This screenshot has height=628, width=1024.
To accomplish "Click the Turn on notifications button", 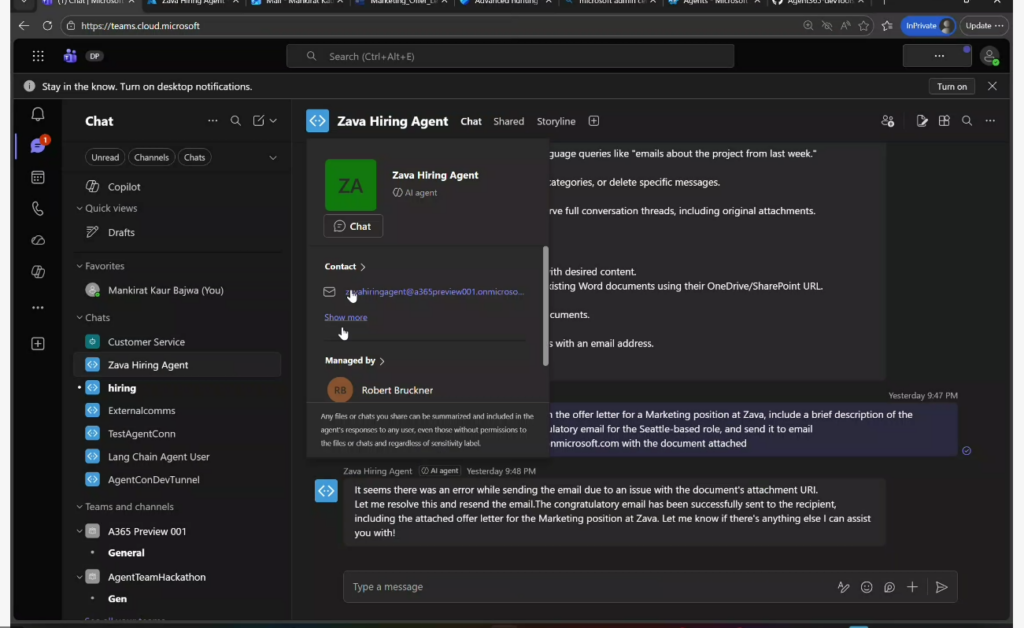I will pyautogui.click(x=951, y=86).
